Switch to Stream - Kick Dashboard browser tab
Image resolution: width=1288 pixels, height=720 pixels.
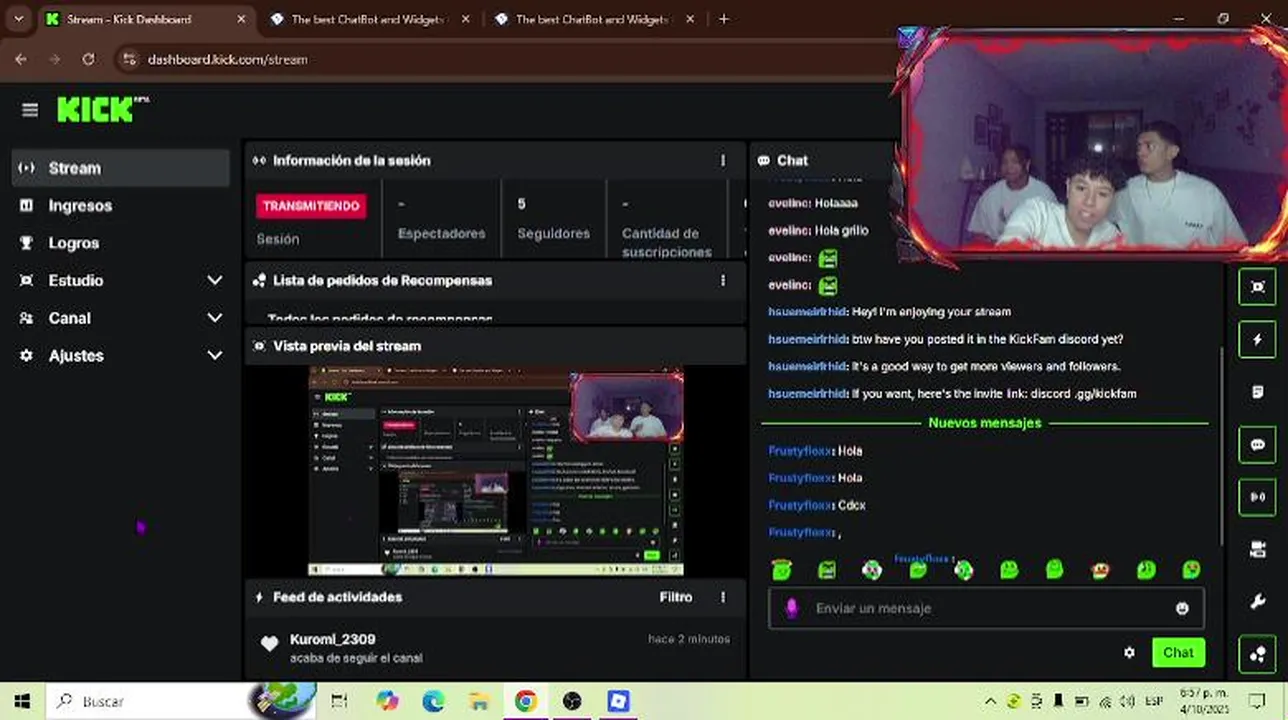coord(146,19)
